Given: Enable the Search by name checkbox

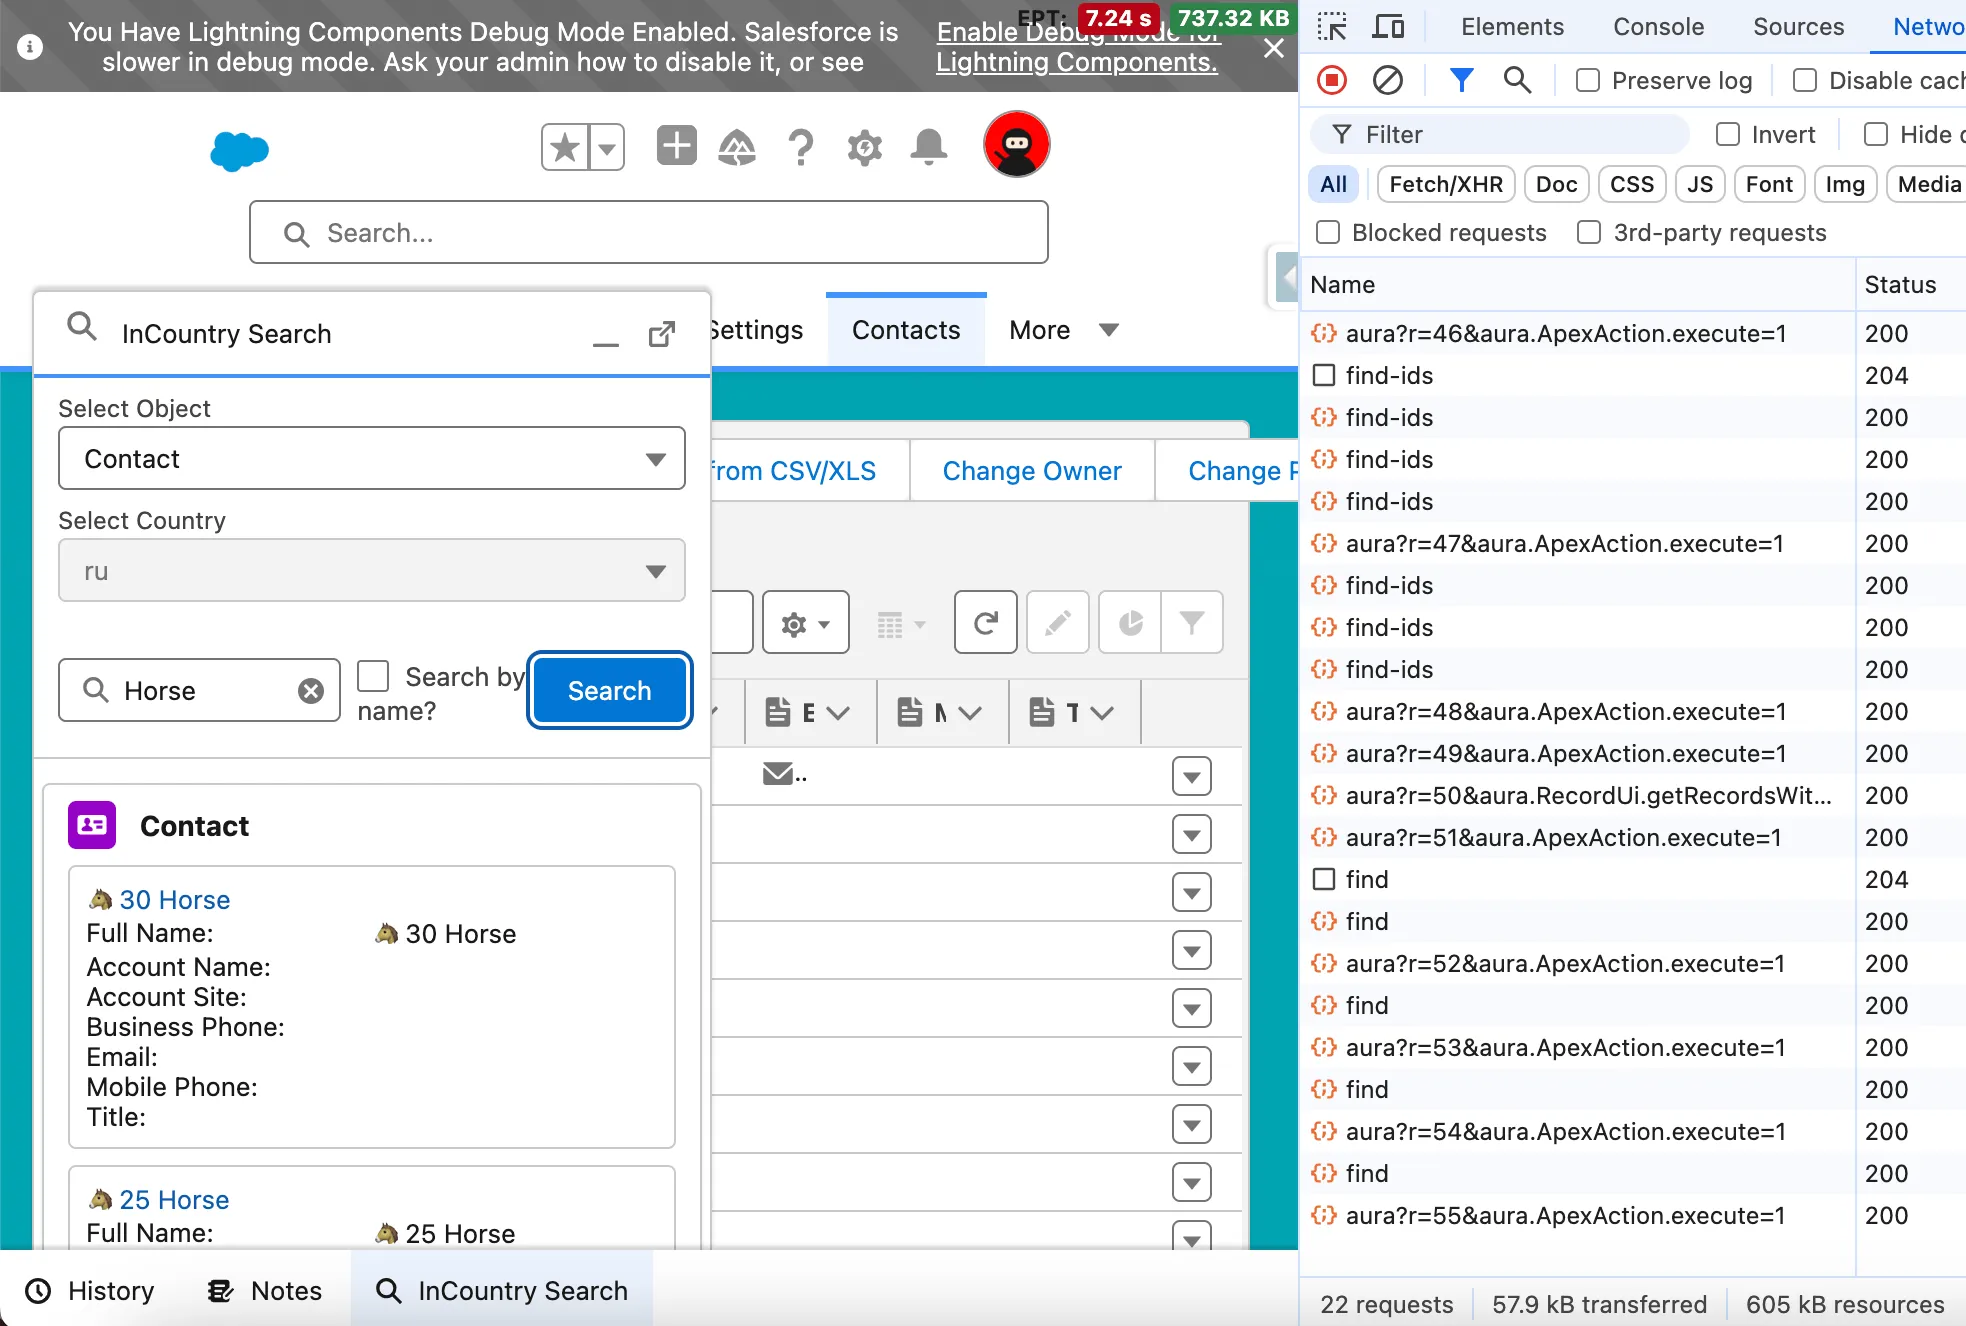Looking at the screenshot, I should 373,676.
